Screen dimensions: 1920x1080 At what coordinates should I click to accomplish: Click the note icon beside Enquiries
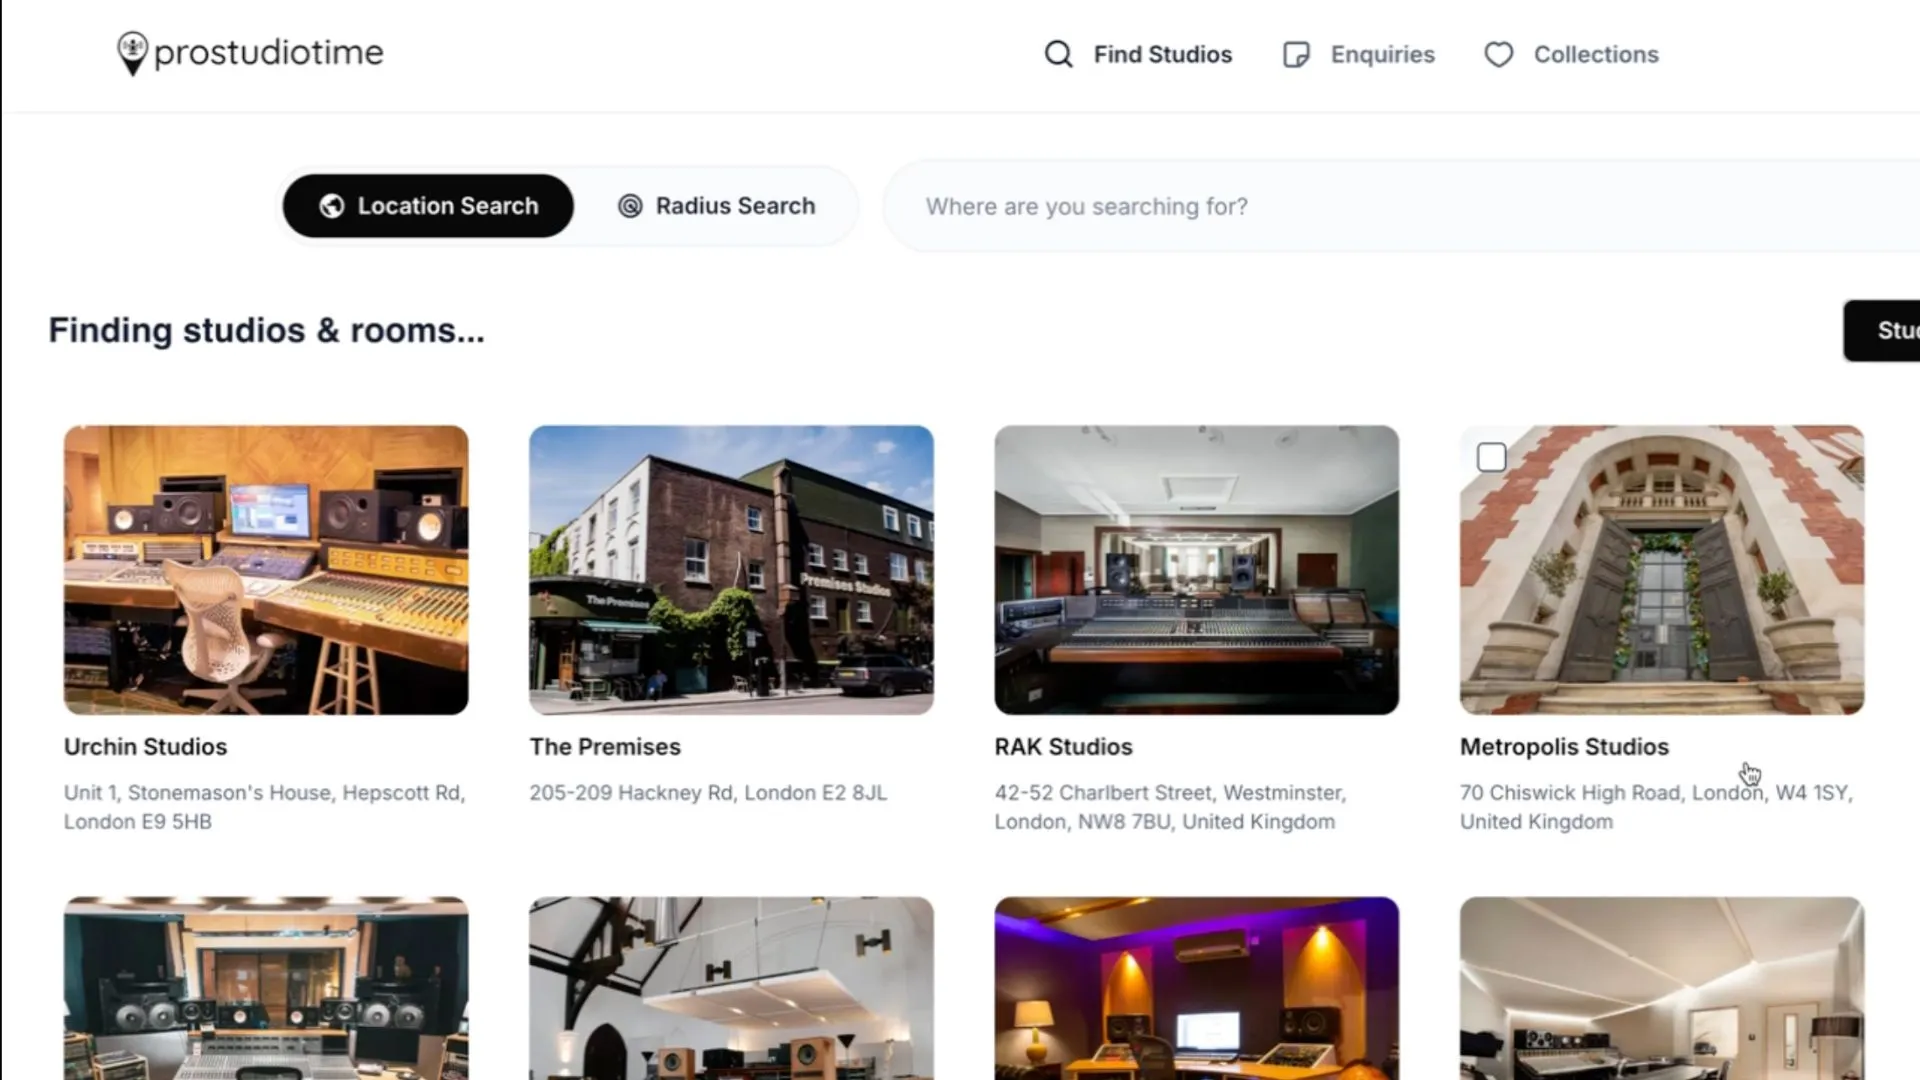(1296, 54)
